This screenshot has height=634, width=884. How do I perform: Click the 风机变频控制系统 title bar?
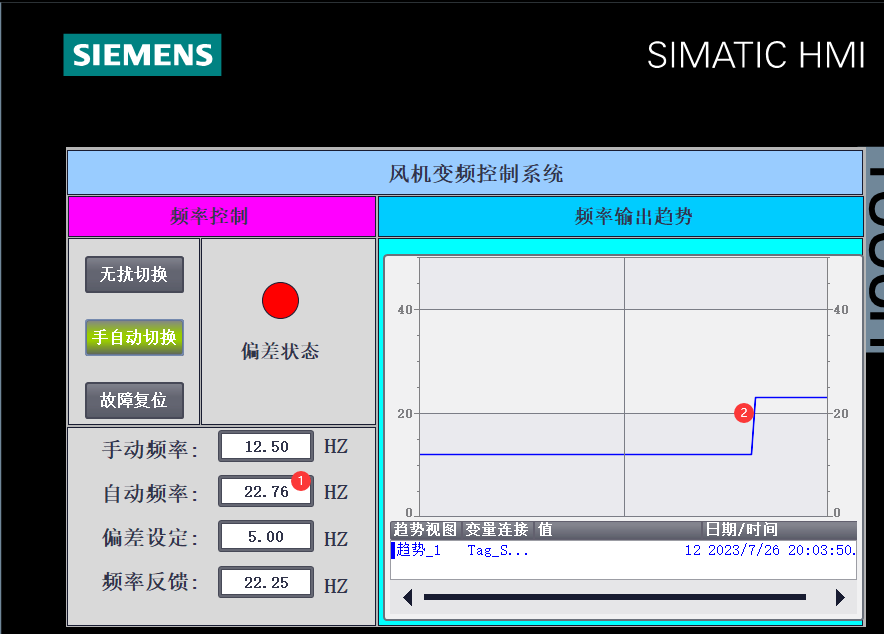pyautogui.click(x=465, y=173)
